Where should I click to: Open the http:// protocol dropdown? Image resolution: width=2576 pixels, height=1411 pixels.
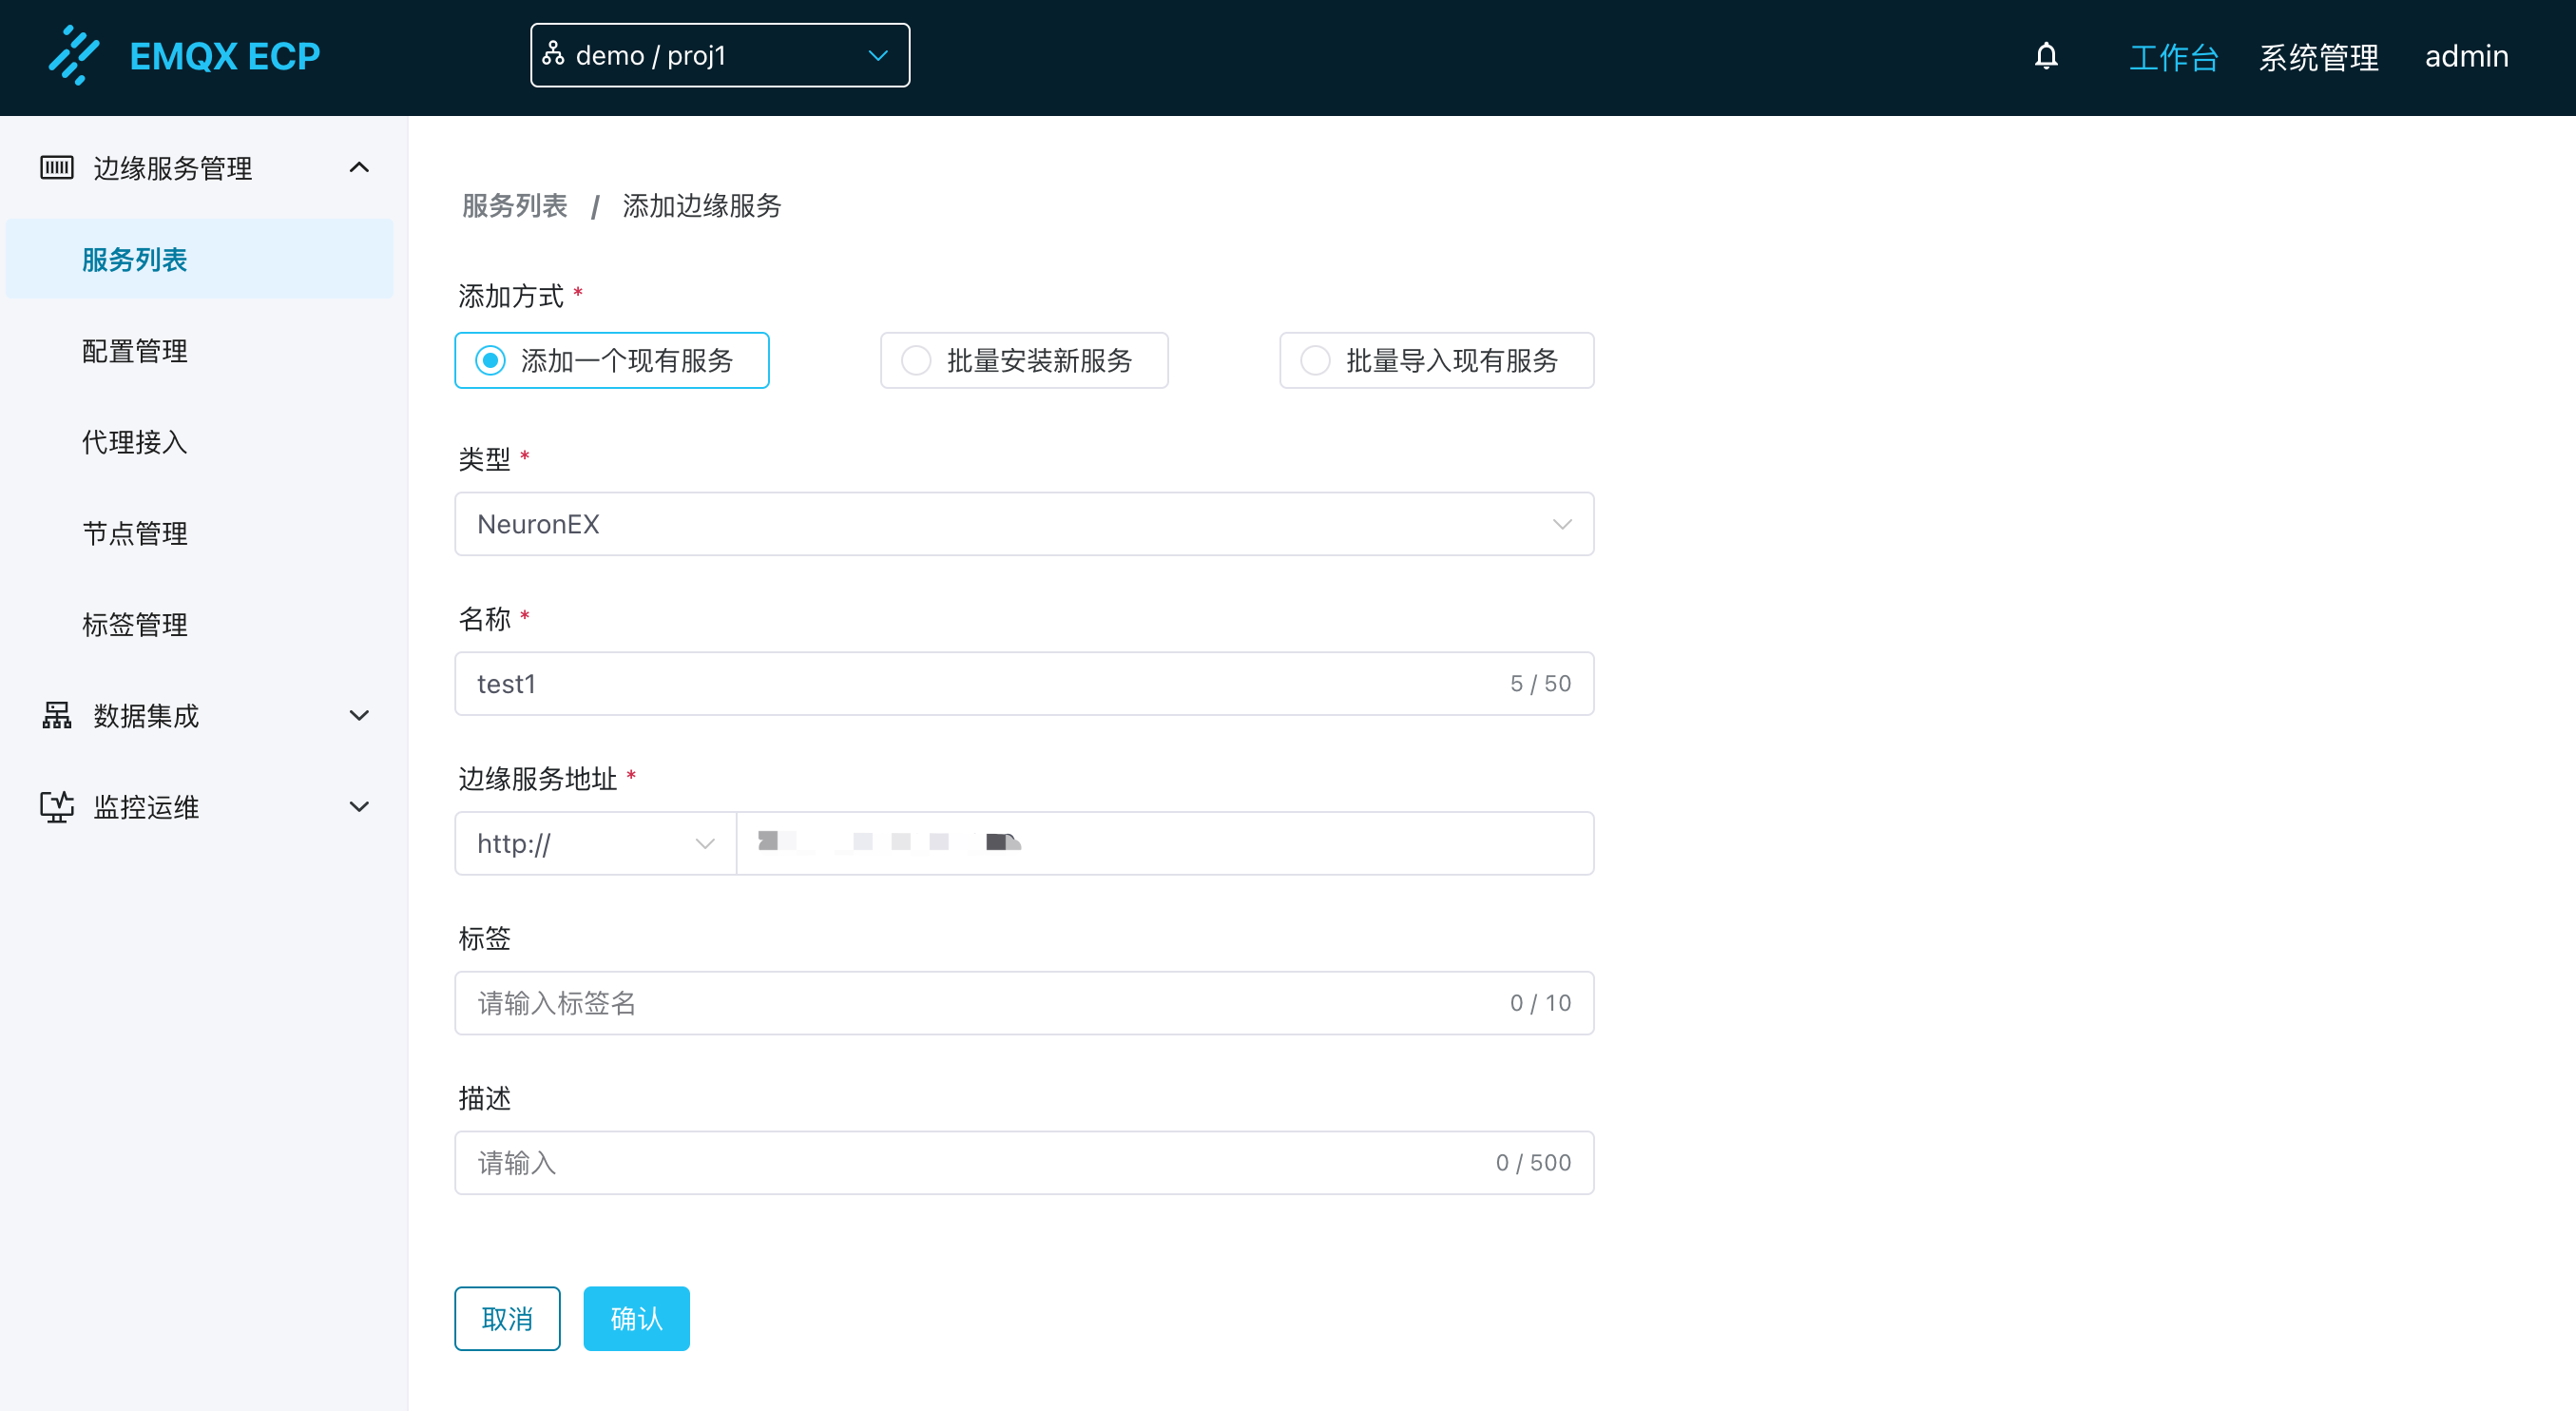pos(595,843)
